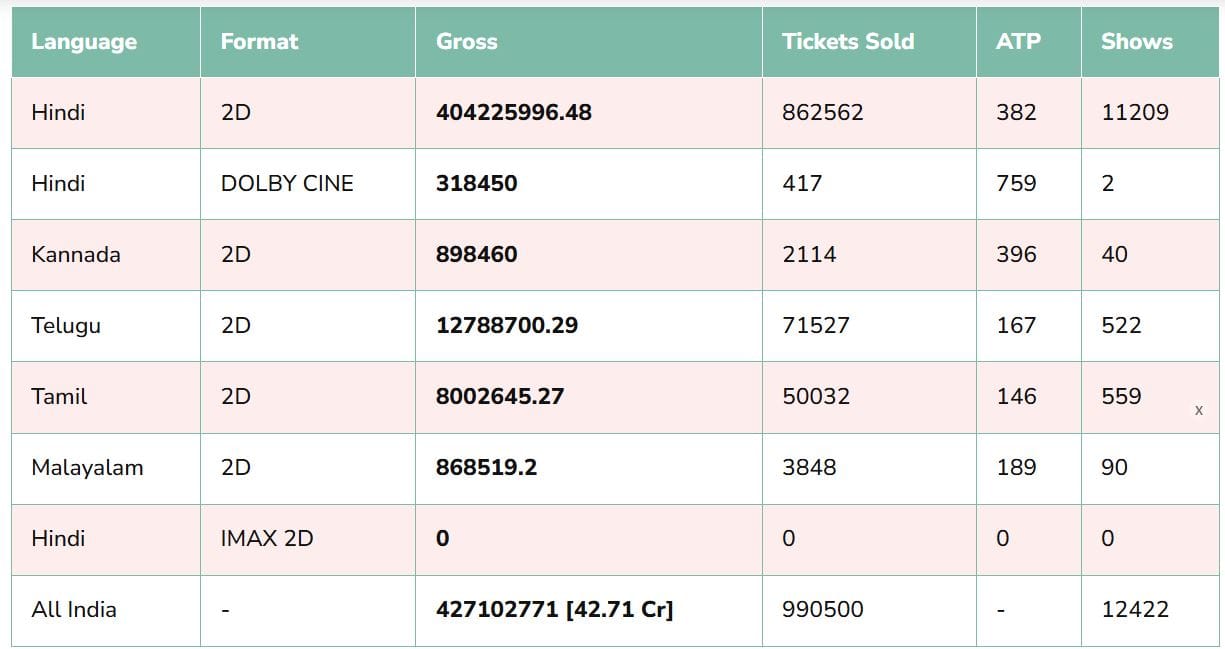Screen dimensions: 1225x649
Task: Click the All India row label
Action: tap(74, 610)
